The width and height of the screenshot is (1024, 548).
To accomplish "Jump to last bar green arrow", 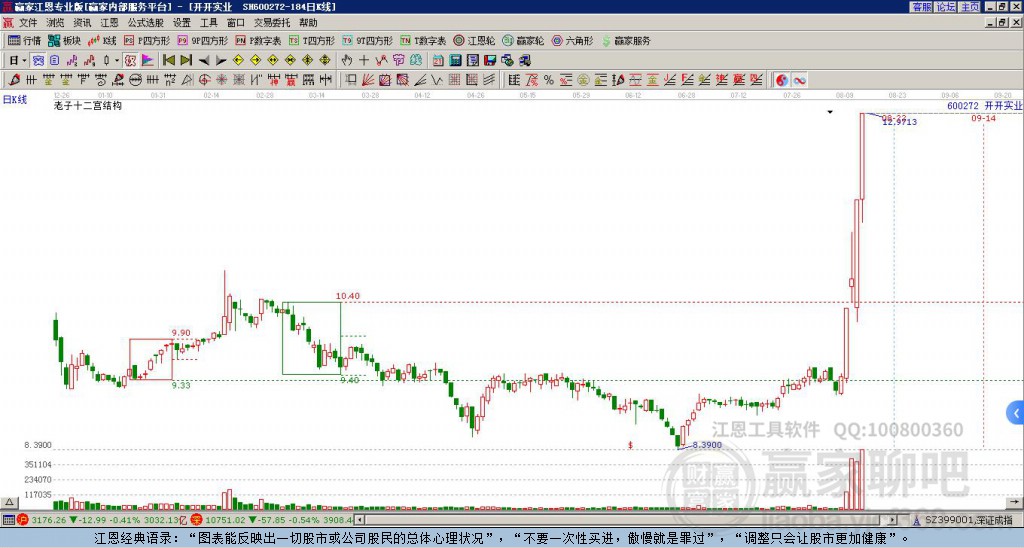I will 186,61.
